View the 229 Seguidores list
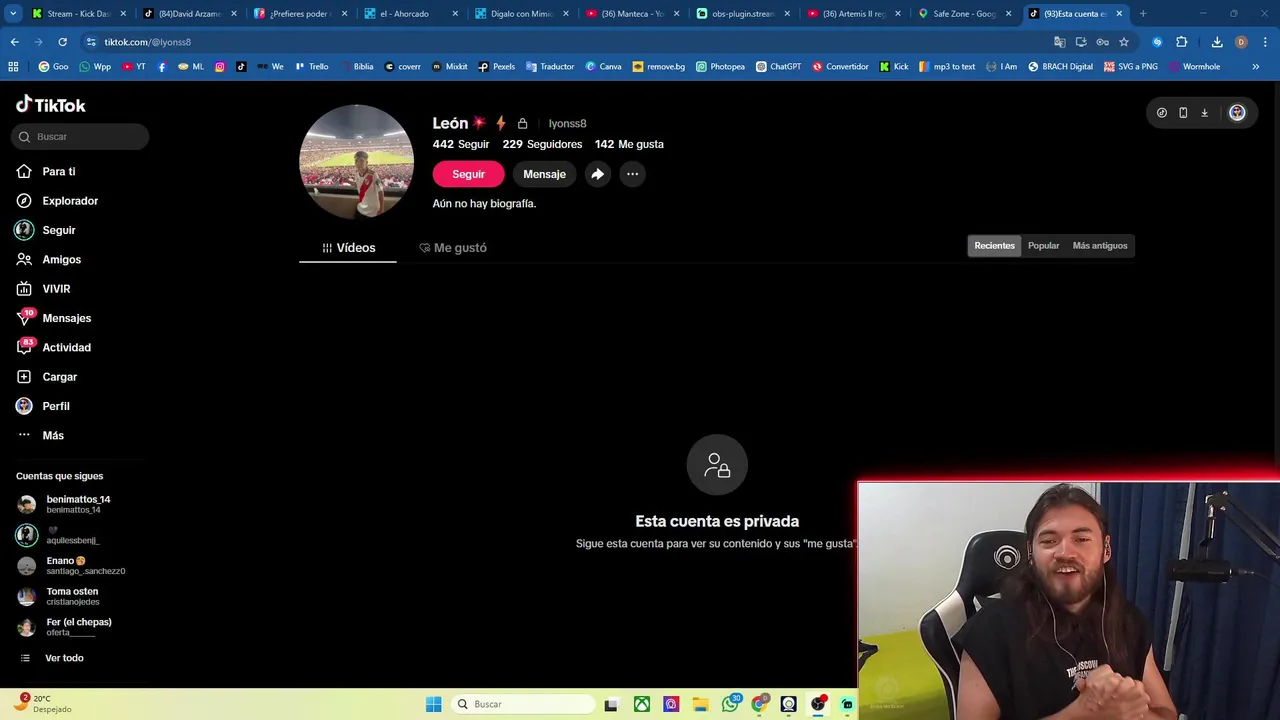The width and height of the screenshot is (1280, 720). coord(542,144)
